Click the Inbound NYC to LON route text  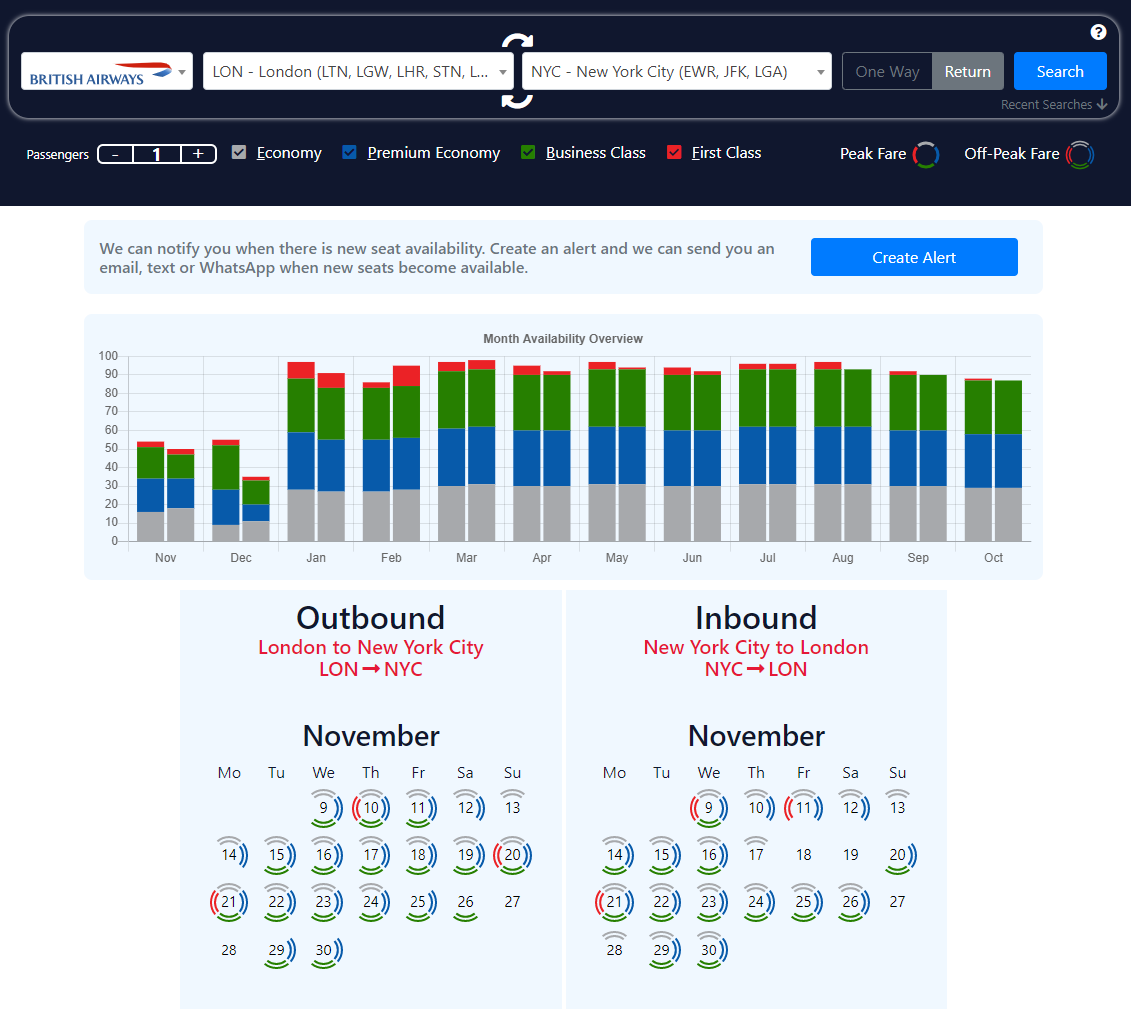point(756,669)
